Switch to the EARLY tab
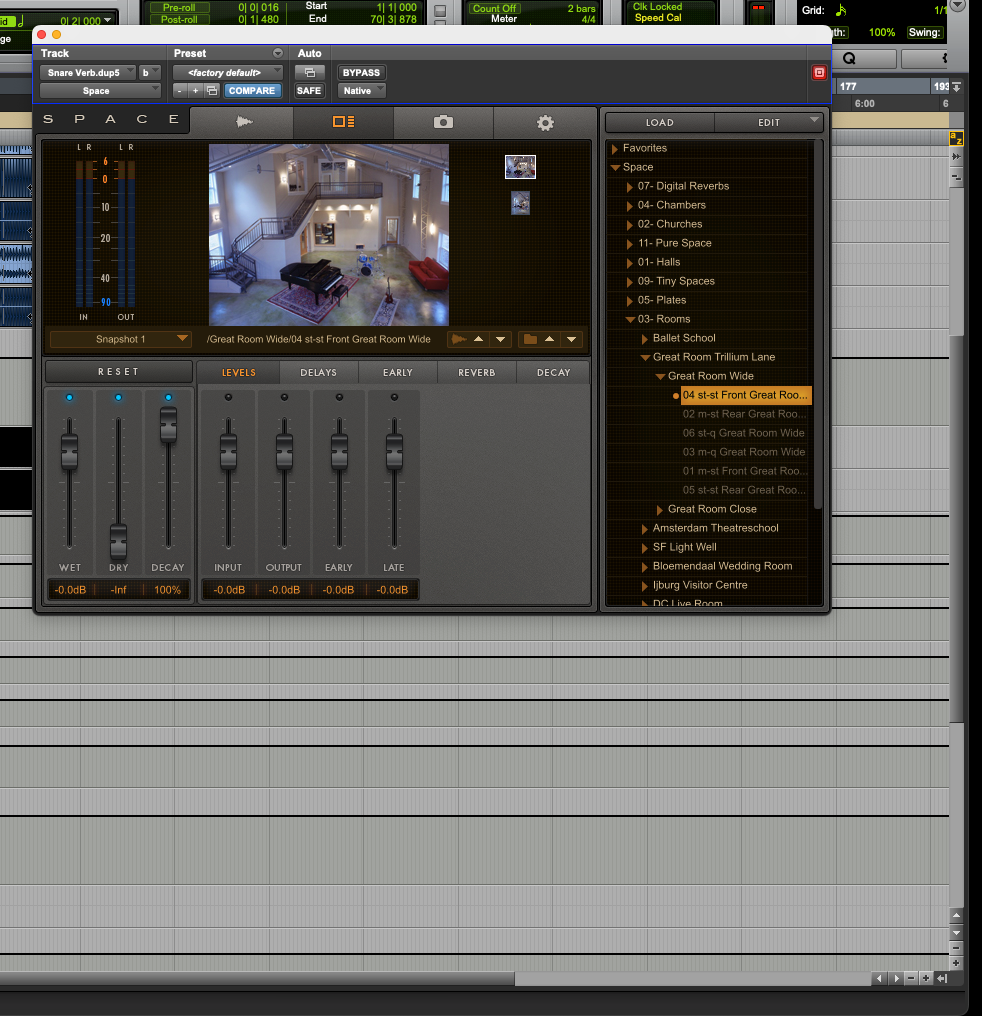 point(397,373)
